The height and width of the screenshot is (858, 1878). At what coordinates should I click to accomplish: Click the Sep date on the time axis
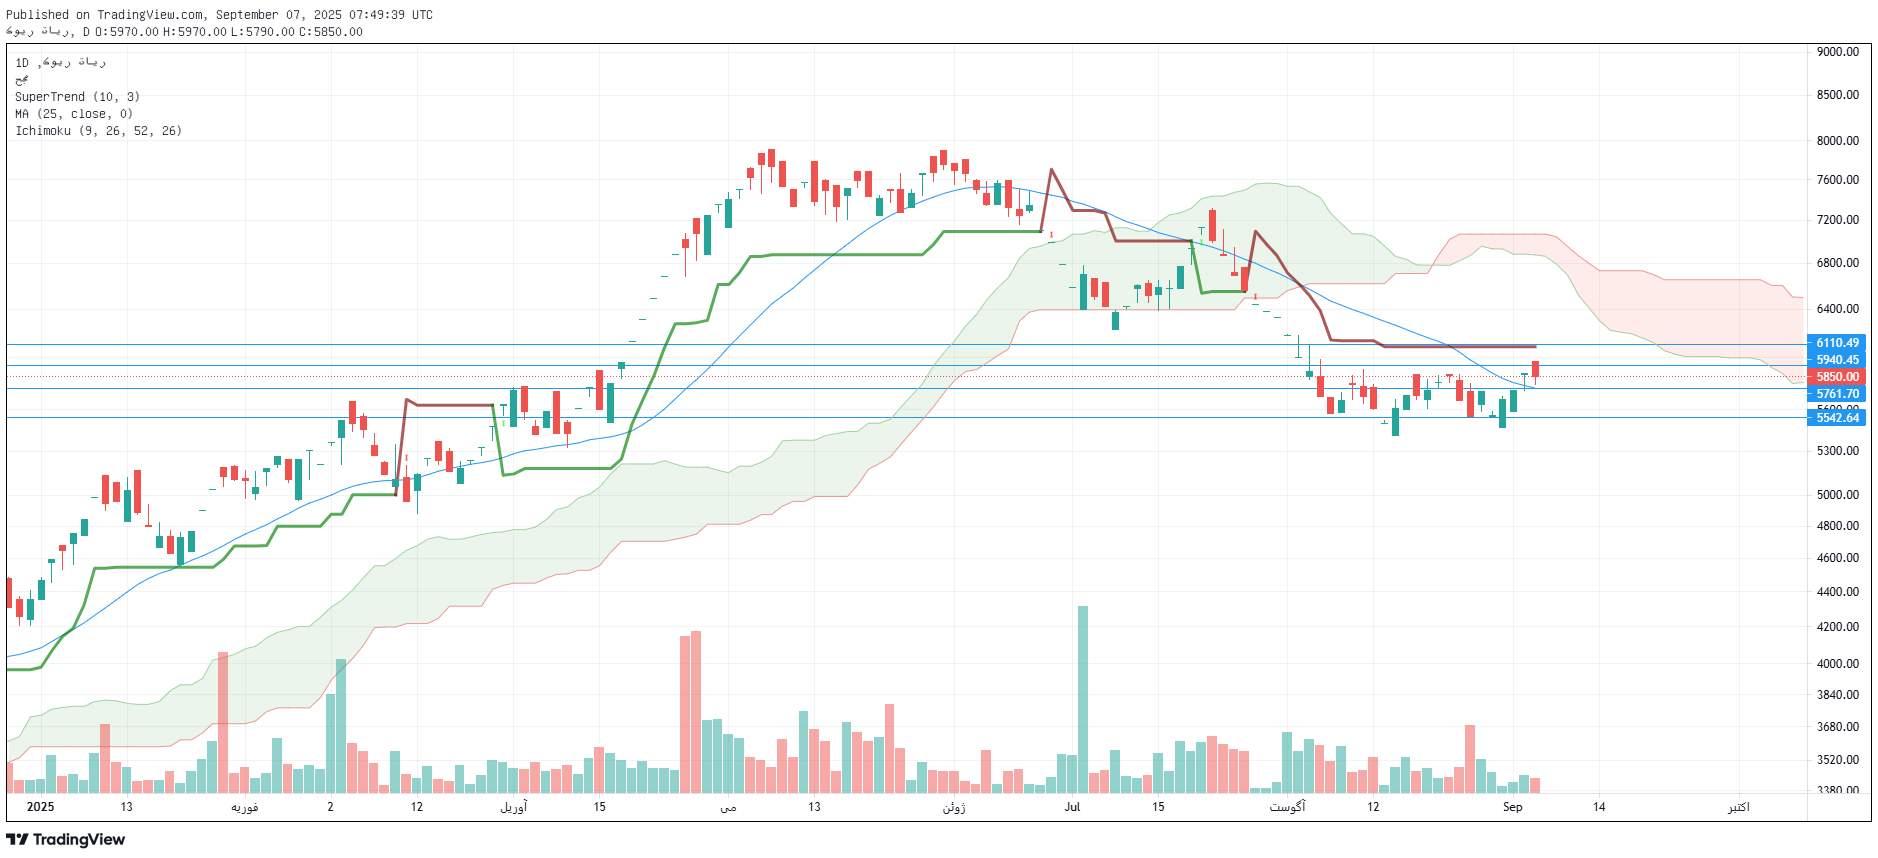tap(1512, 807)
